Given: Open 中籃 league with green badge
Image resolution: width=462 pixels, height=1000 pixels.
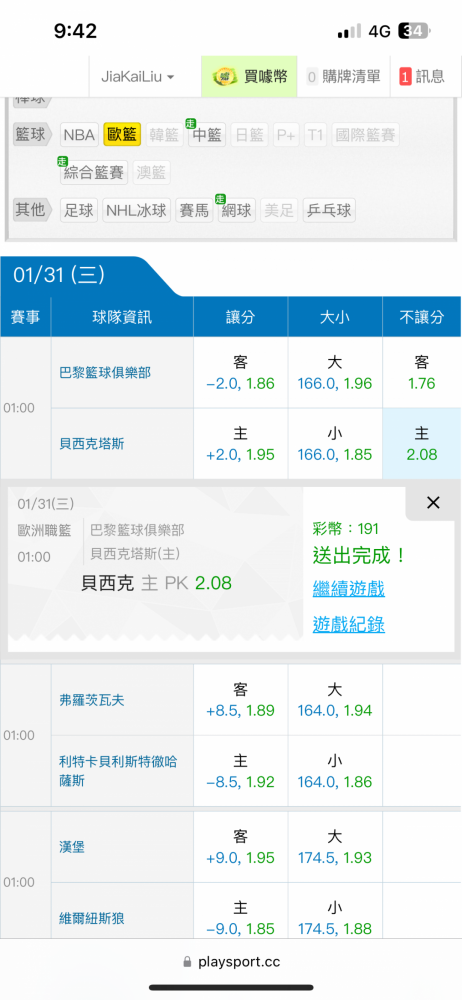Looking at the screenshot, I should tap(207, 135).
